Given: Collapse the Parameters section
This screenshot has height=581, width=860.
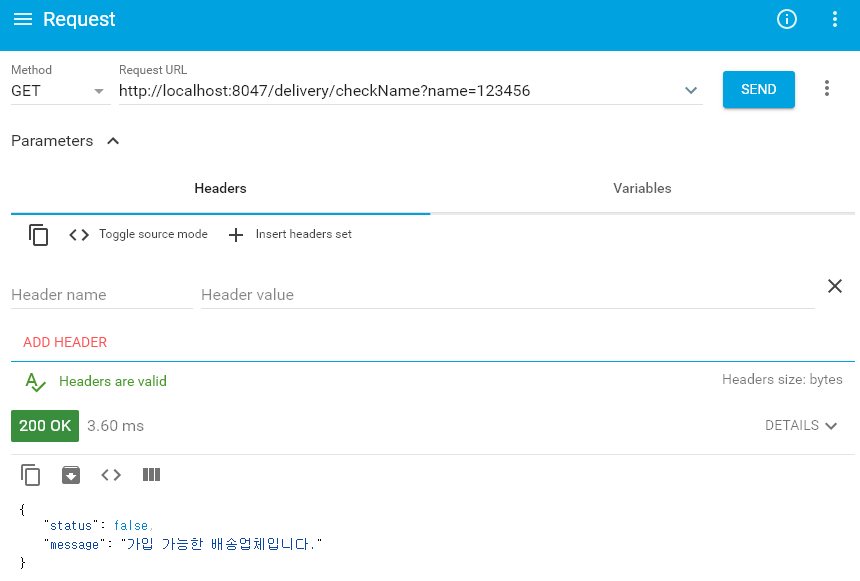Looking at the screenshot, I should pos(65,141).
